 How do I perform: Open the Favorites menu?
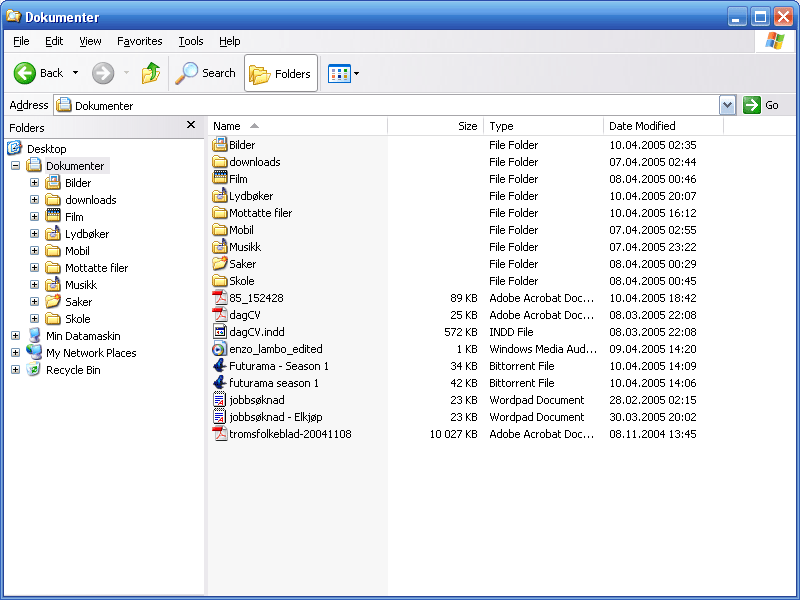(139, 41)
